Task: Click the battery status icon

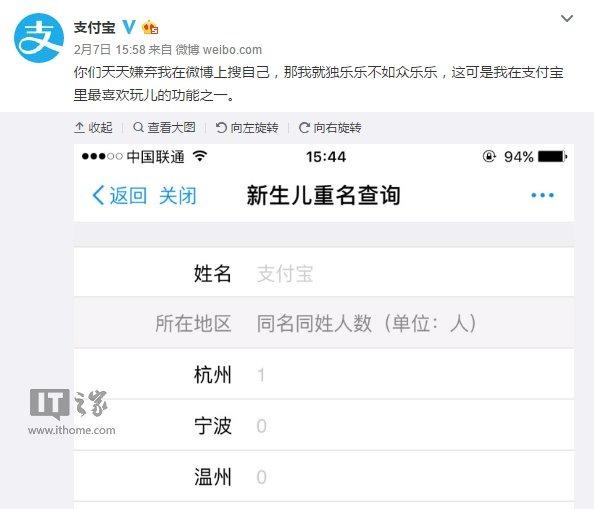Action: click(552, 156)
